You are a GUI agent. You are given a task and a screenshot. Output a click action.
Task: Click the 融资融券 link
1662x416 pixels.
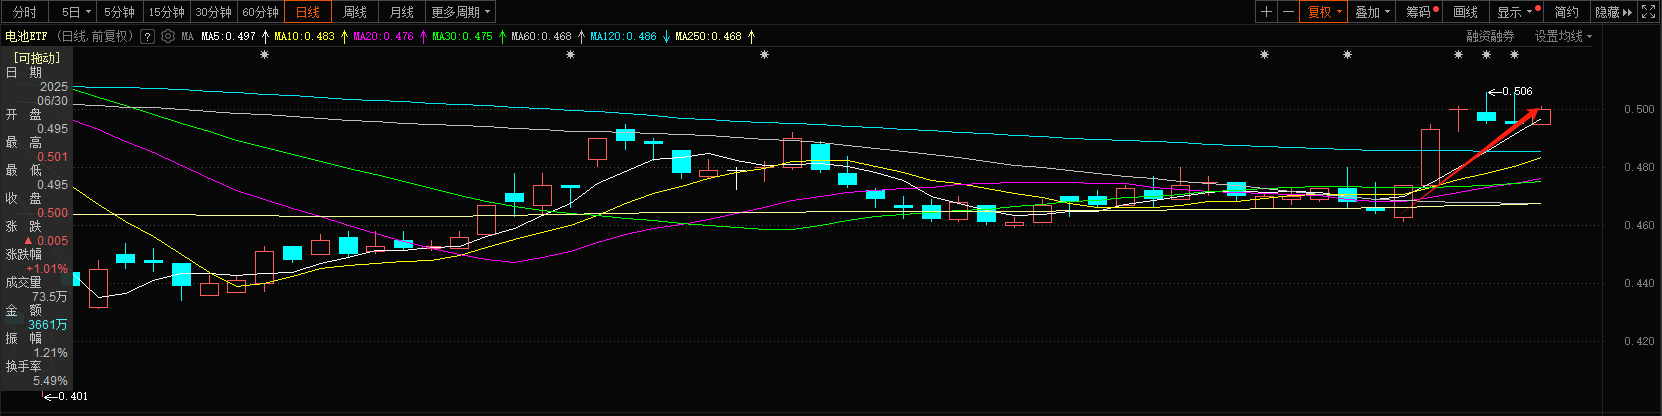pyautogui.click(x=1490, y=36)
